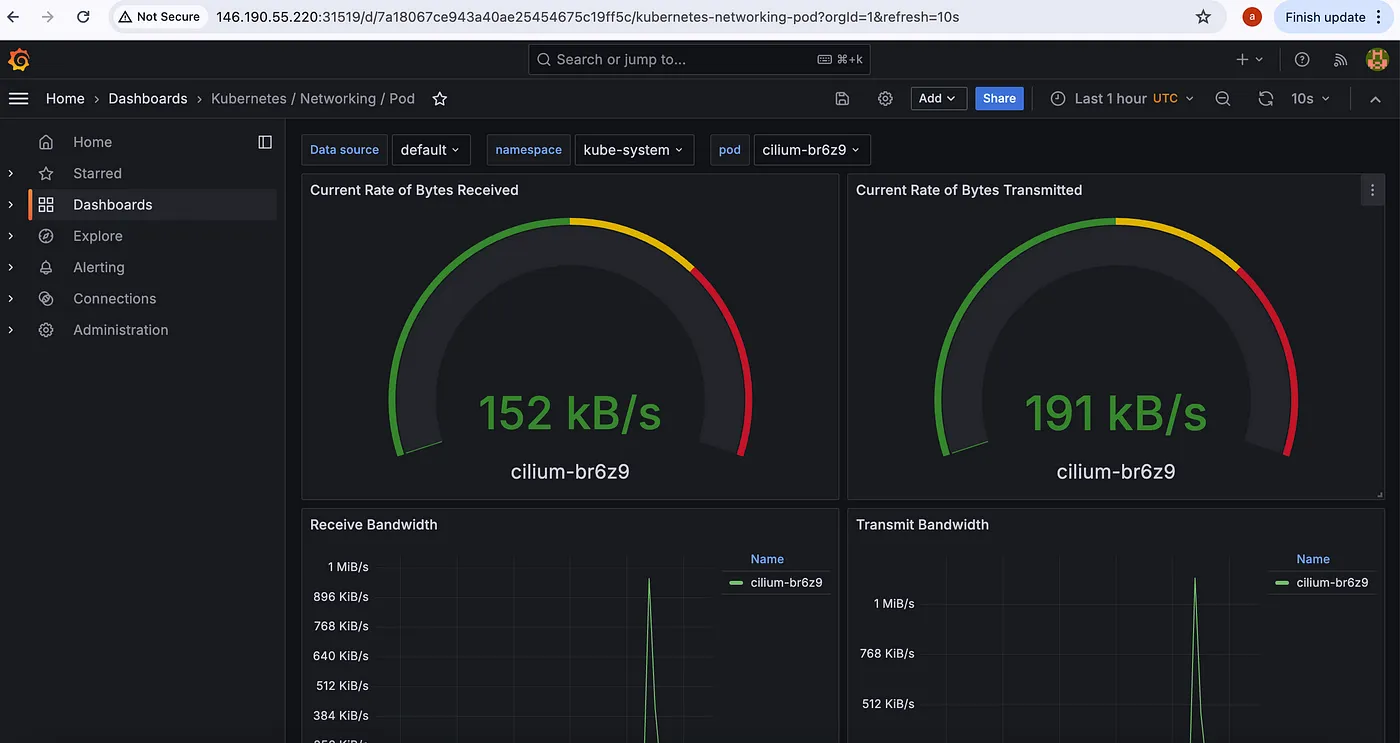Click the Home breadcrumb link
1400x743 pixels.
point(65,98)
